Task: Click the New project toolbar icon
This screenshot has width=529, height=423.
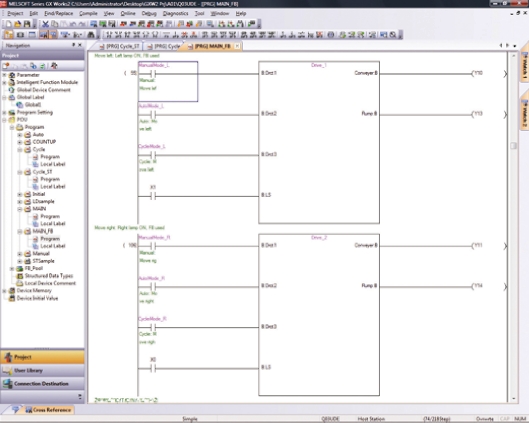Action: click(x=8, y=24)
